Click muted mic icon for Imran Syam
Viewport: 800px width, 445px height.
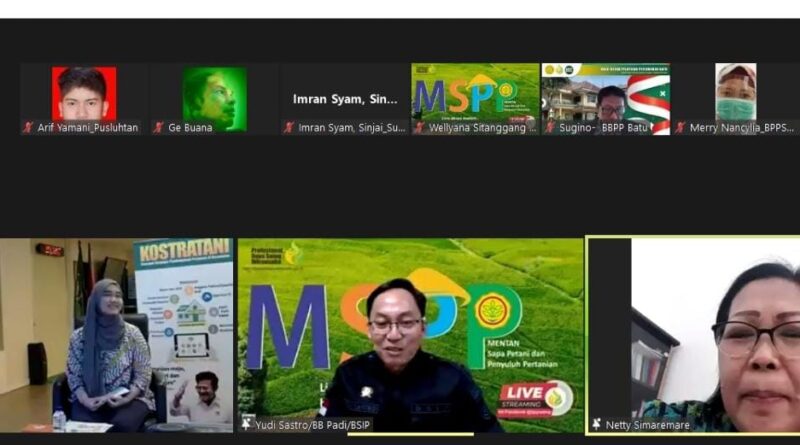tap(289, 128)
